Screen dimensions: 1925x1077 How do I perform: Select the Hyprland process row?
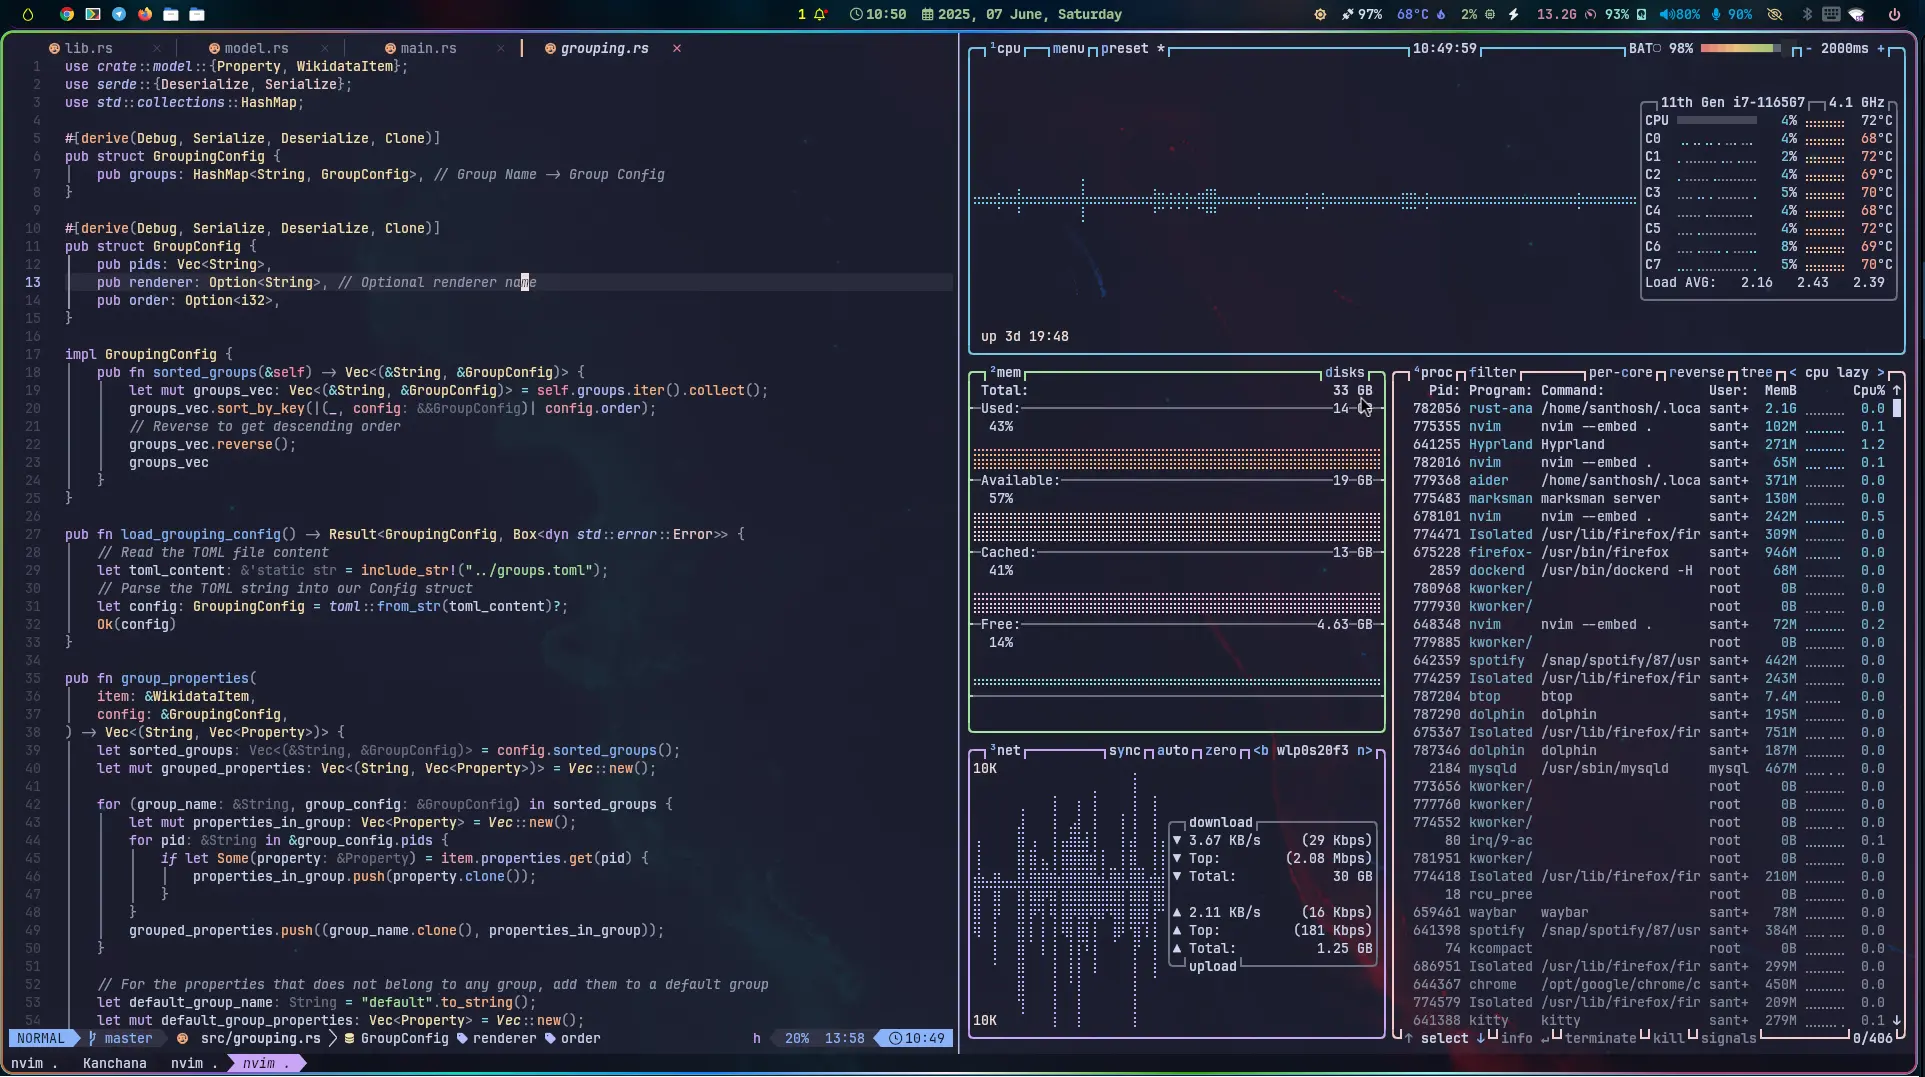tap(1648, 444)
